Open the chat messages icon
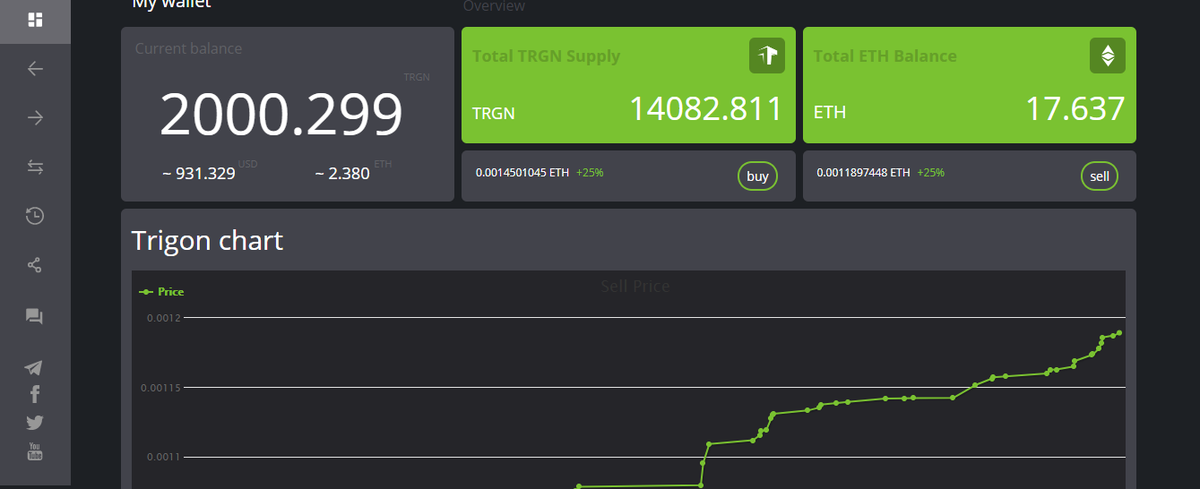The width and height of the screenshot is (1200, 489). point(35,317)
